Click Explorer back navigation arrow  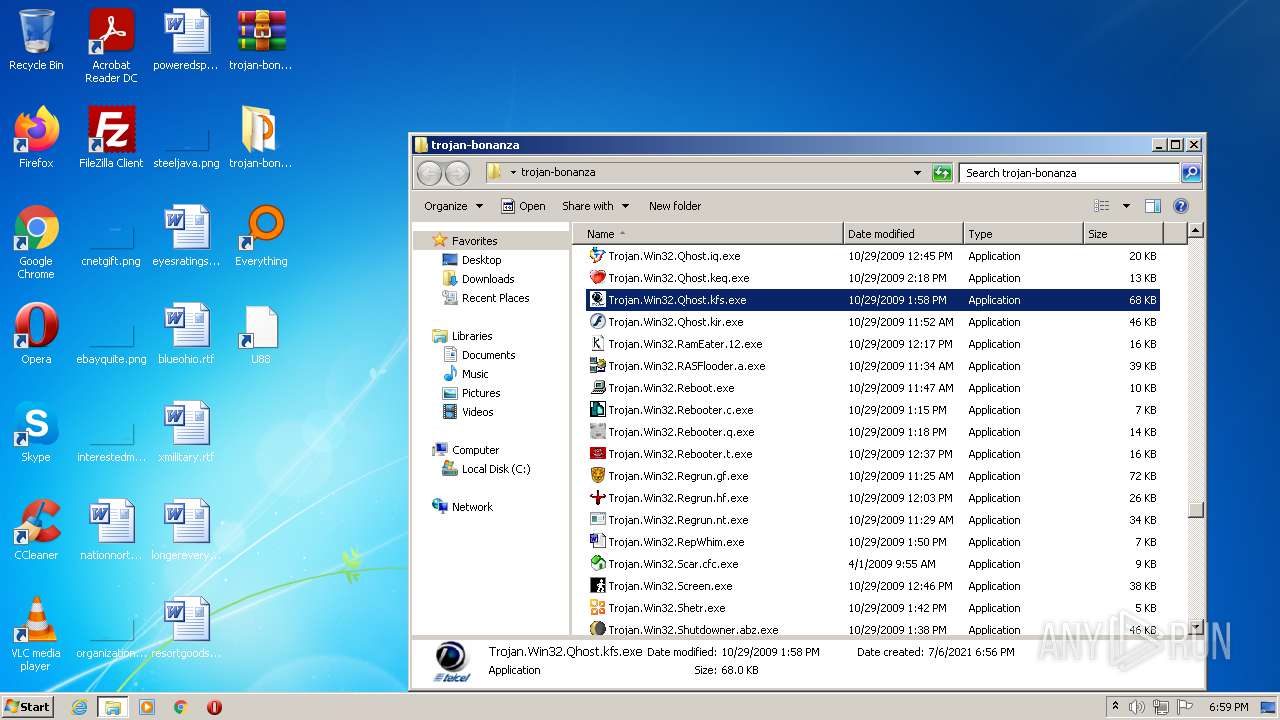(x=429, y=173)
